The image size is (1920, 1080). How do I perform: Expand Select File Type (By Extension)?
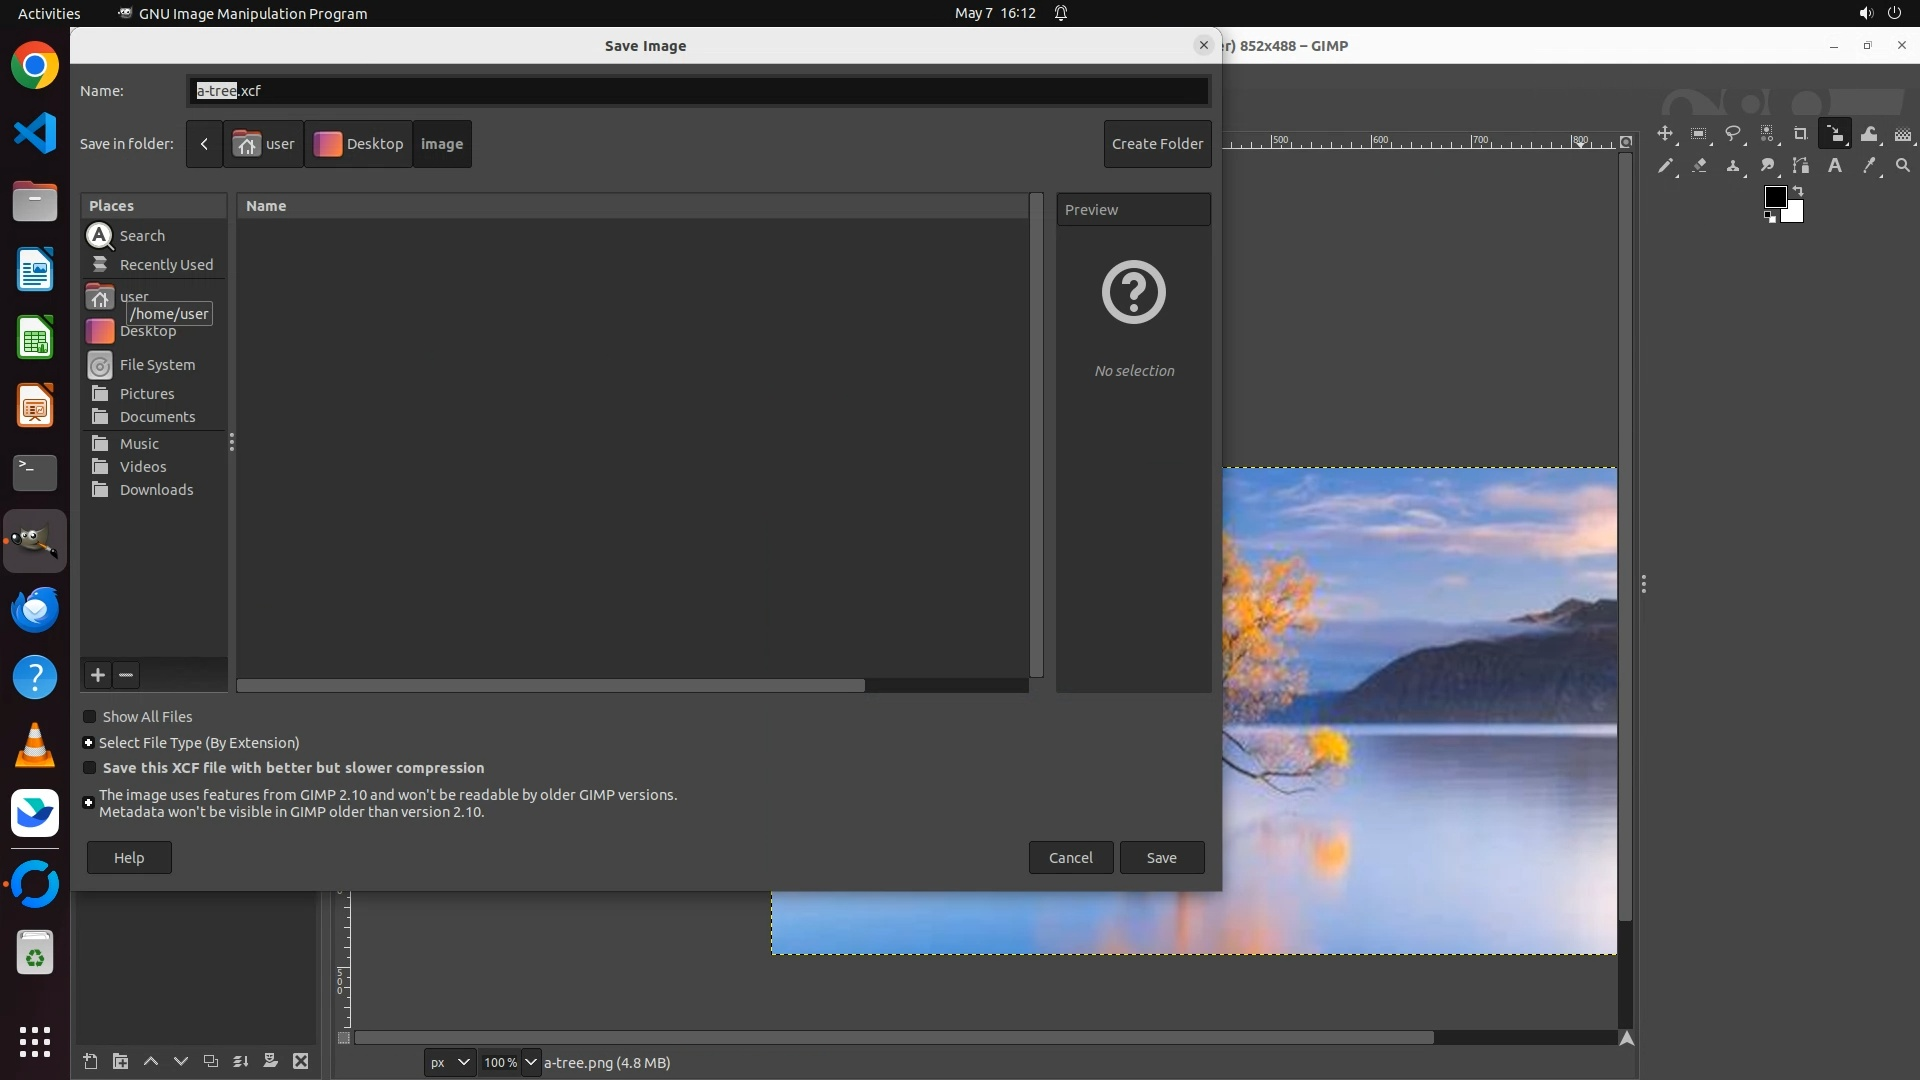tap(89, 743)
